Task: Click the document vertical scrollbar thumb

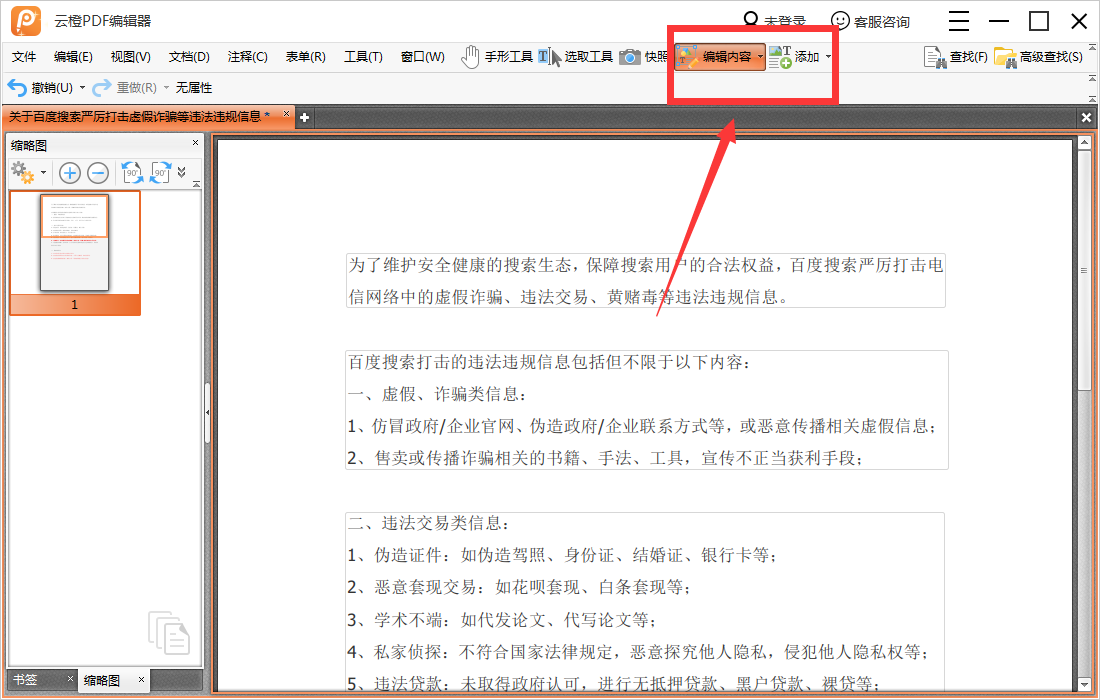Action: pos(1085,271)
